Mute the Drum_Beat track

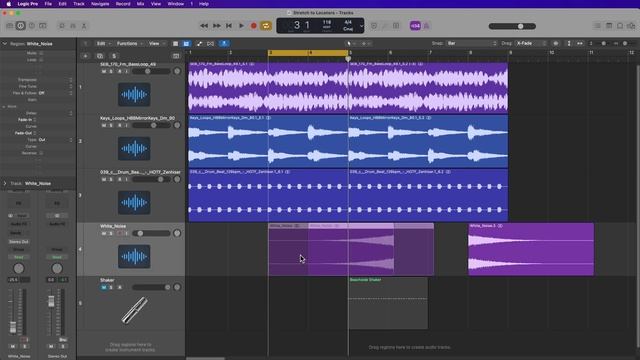(x=104, y=179)
